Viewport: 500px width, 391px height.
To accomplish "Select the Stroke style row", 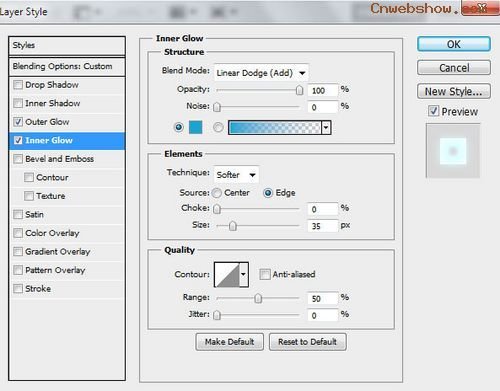I will 67,288.
